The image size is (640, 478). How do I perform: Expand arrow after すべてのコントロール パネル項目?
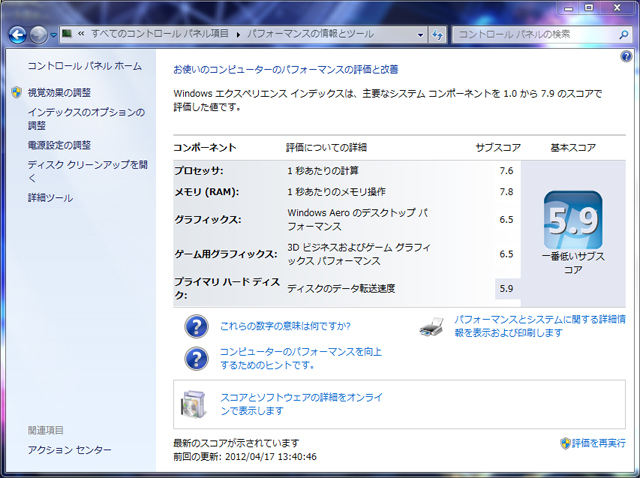238,35
